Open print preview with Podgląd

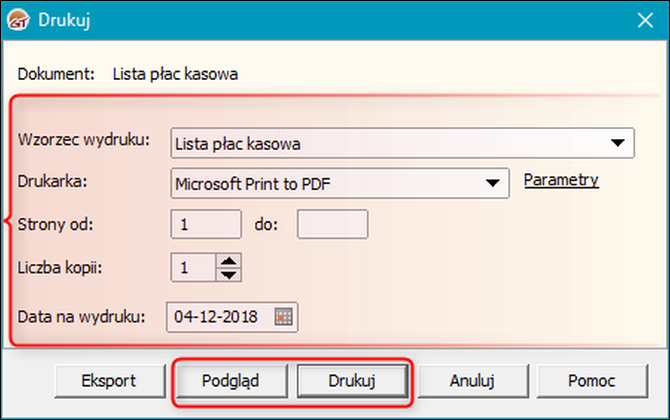click(x=231, y=381)
